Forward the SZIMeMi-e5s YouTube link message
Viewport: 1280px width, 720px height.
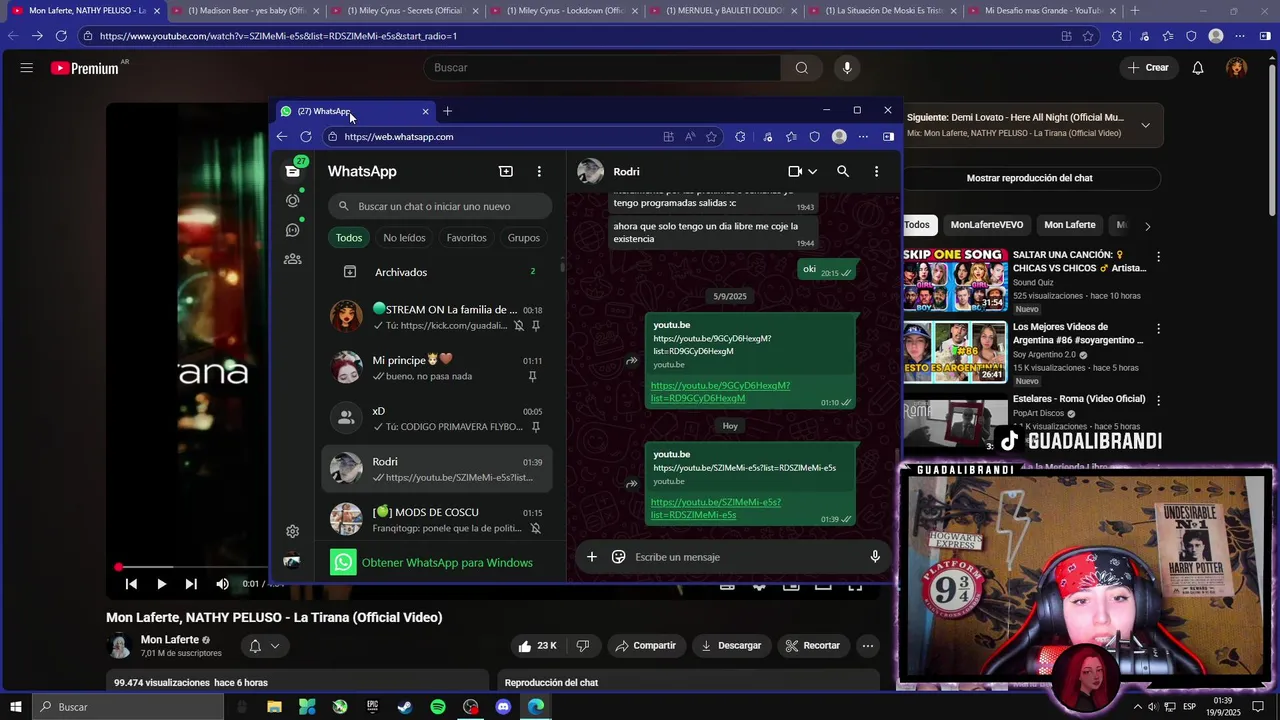(631, 484)
